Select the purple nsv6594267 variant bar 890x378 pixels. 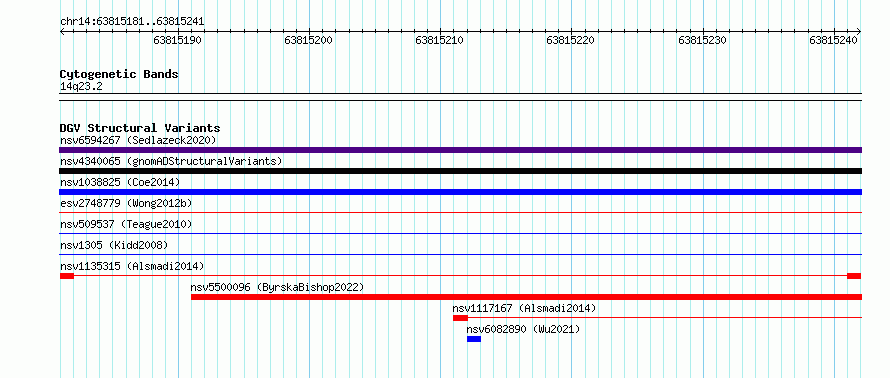460,150
